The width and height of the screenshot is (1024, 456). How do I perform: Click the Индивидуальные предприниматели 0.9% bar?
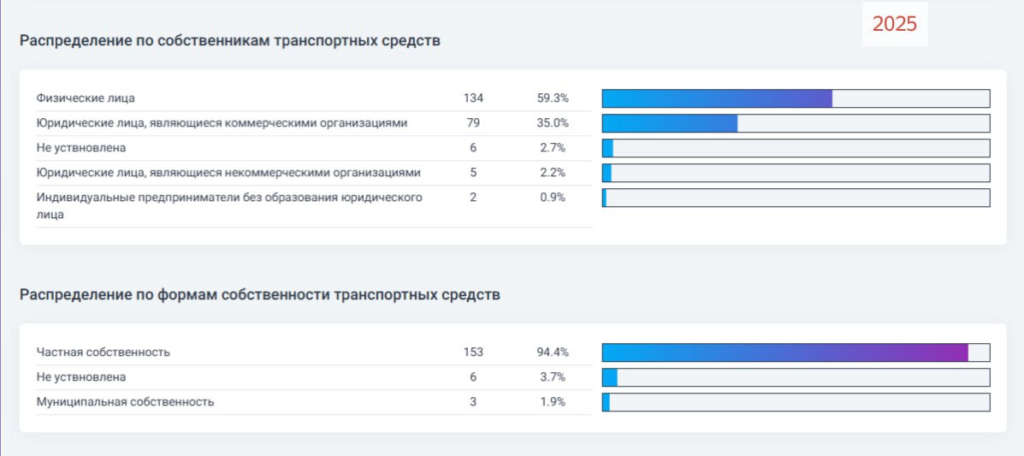(x=795, y=198)
